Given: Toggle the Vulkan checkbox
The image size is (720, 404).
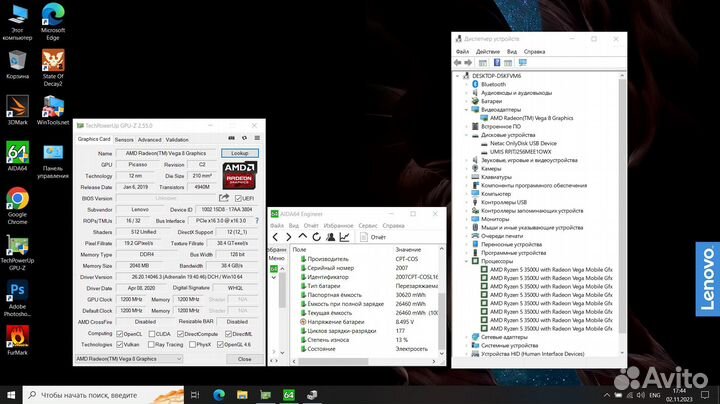Looking at the screenshot, I should tap(120, 344).
